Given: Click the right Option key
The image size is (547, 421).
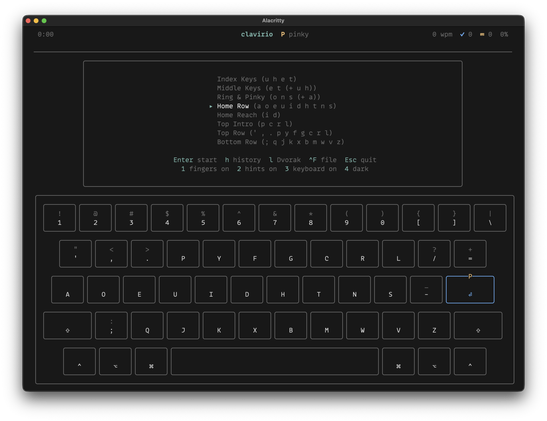Looking at the screenshot, I should click(x=434, y=361).
